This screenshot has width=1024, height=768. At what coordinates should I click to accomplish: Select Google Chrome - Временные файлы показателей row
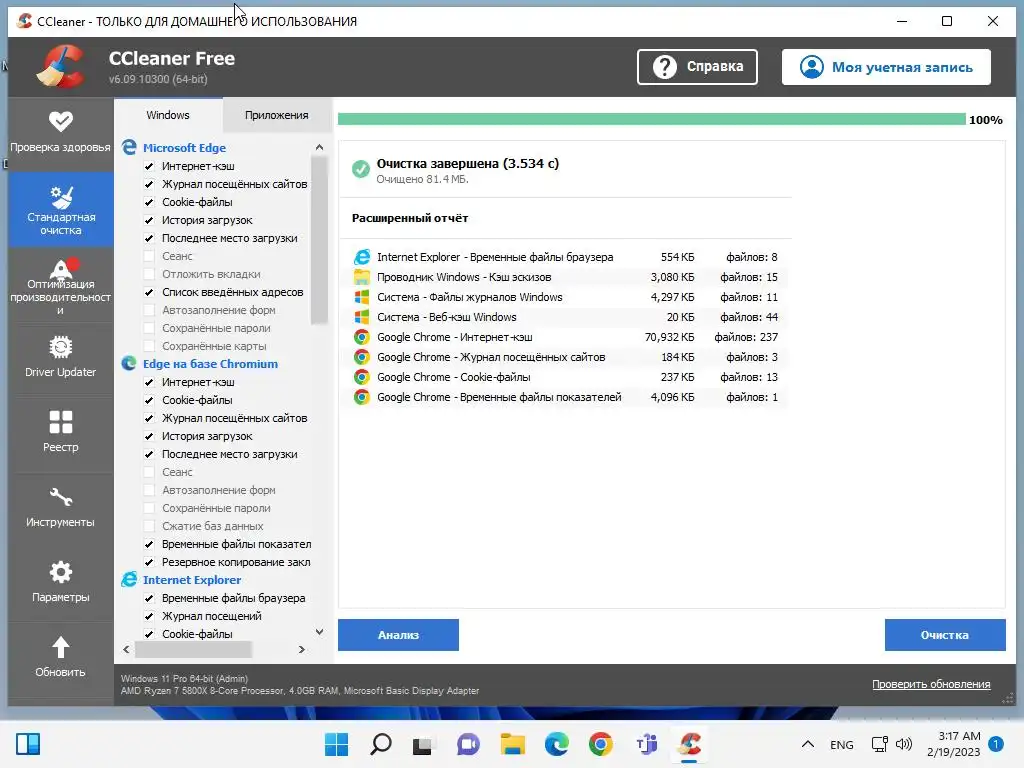click(x=566, y=397)
